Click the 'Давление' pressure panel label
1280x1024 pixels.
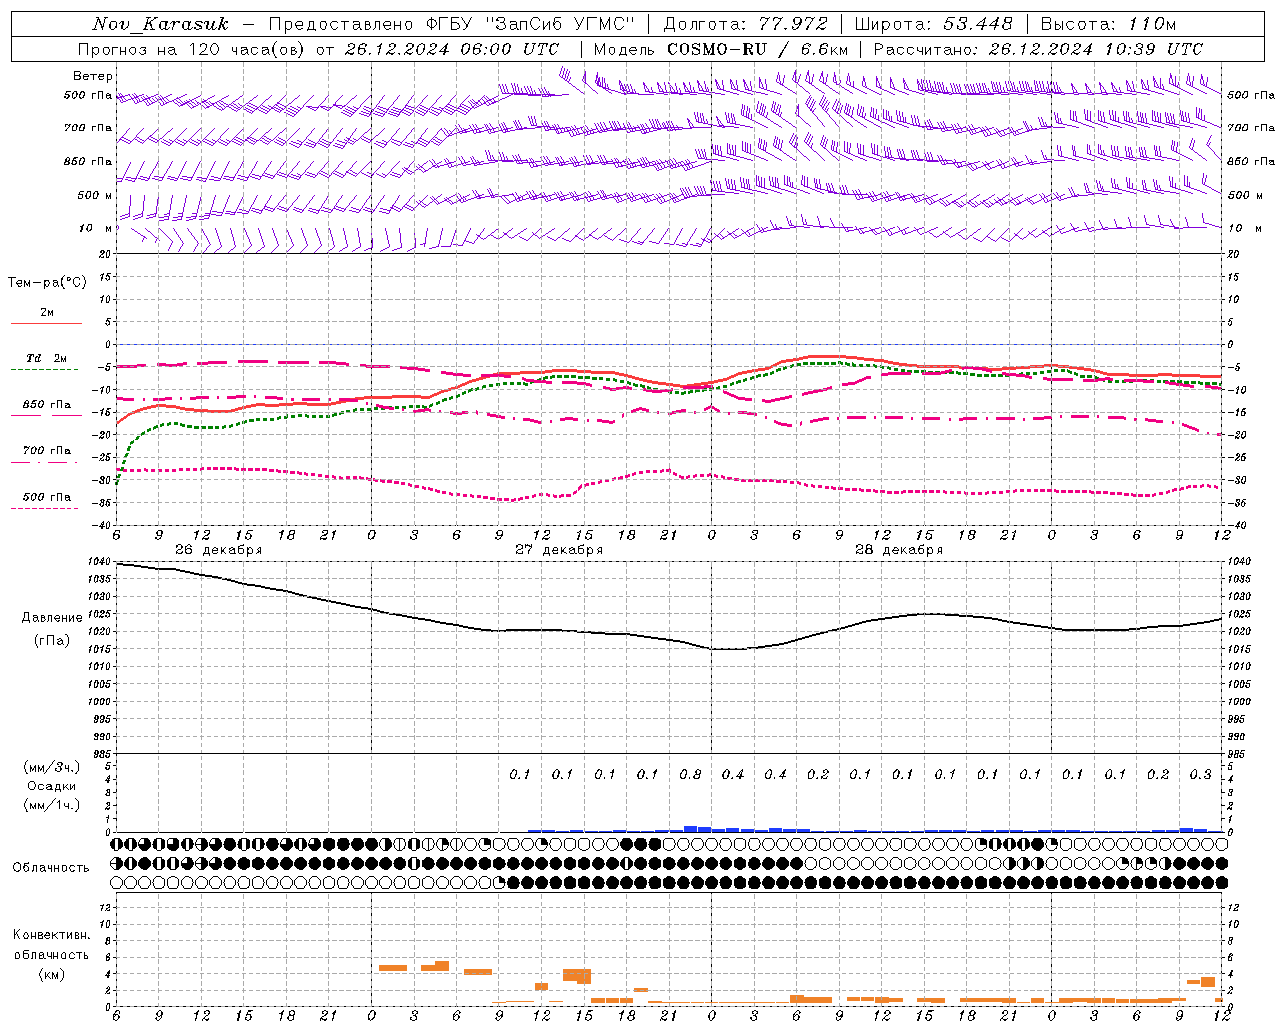[x=52, y=618]
